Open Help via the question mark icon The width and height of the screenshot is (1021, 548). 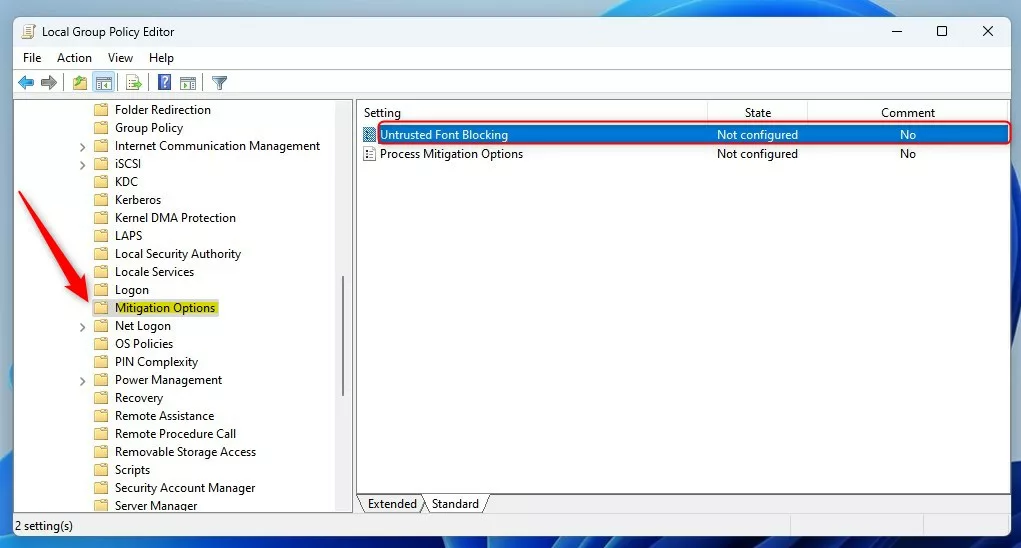(x=165, y=83)
